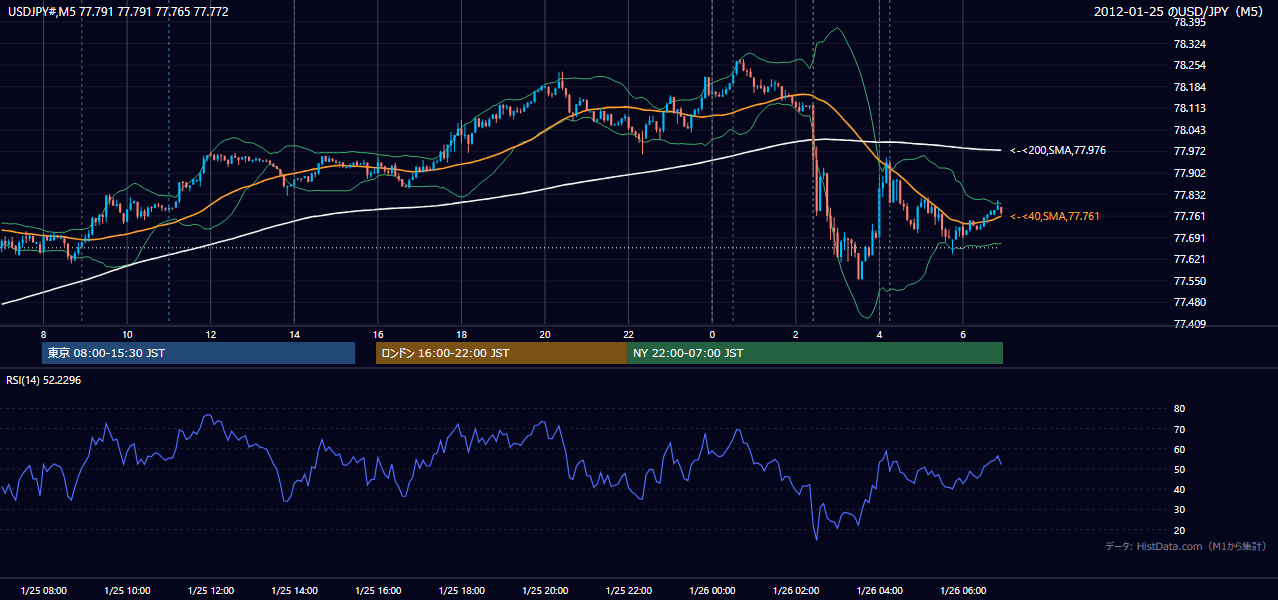Image resolution: width=1278 pixels, height=600 pixels.
Task: Click the 1/26 00:00 time label
Action: pos(712,590)
